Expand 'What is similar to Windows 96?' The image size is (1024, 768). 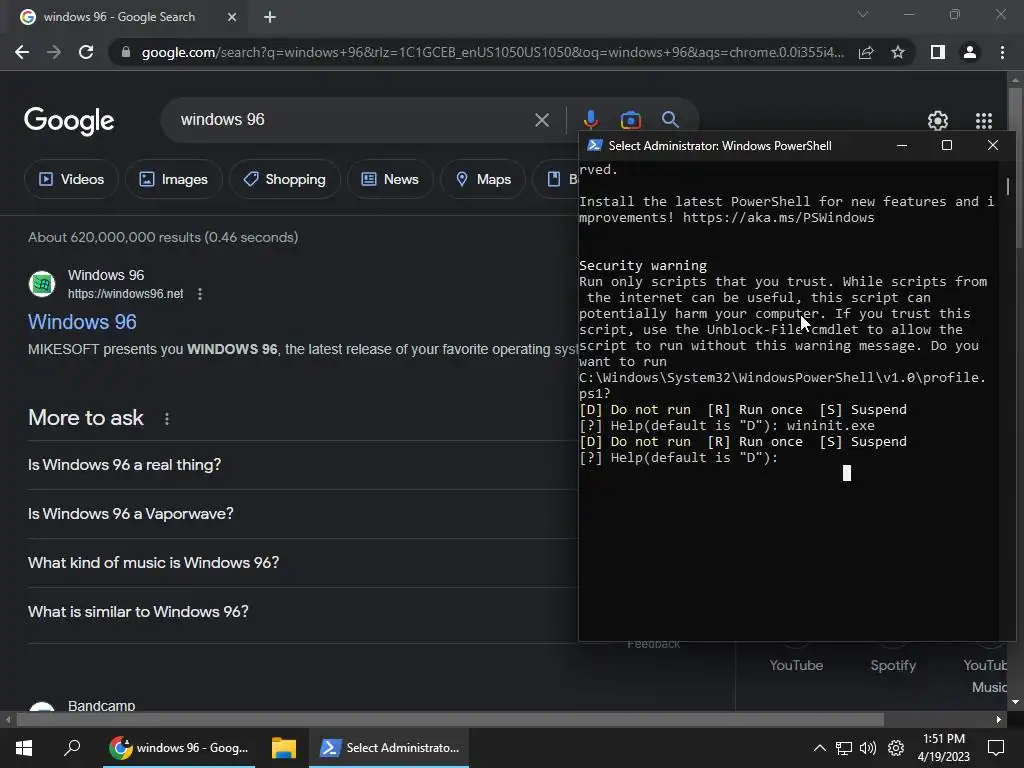[302, 612]
